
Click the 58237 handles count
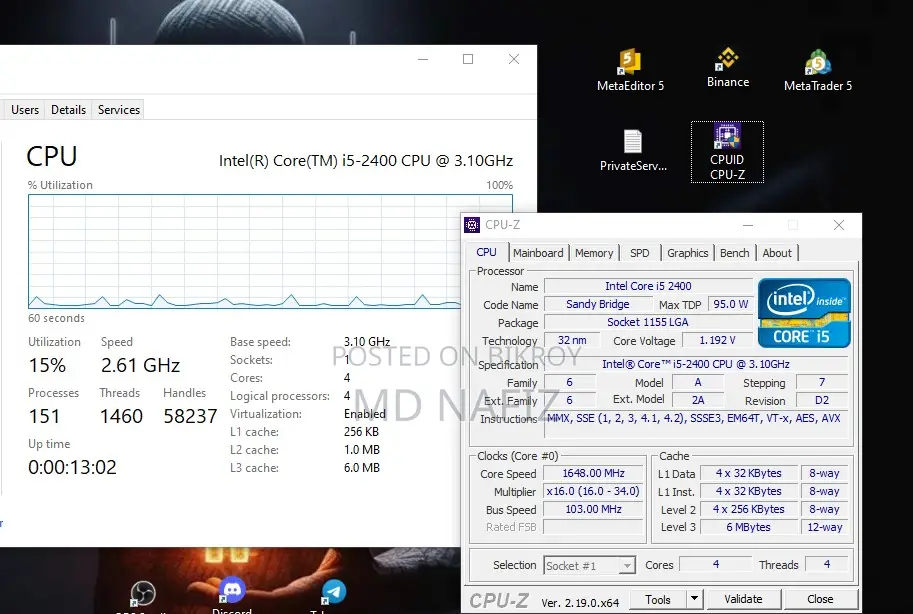click(x=190, y=416)
